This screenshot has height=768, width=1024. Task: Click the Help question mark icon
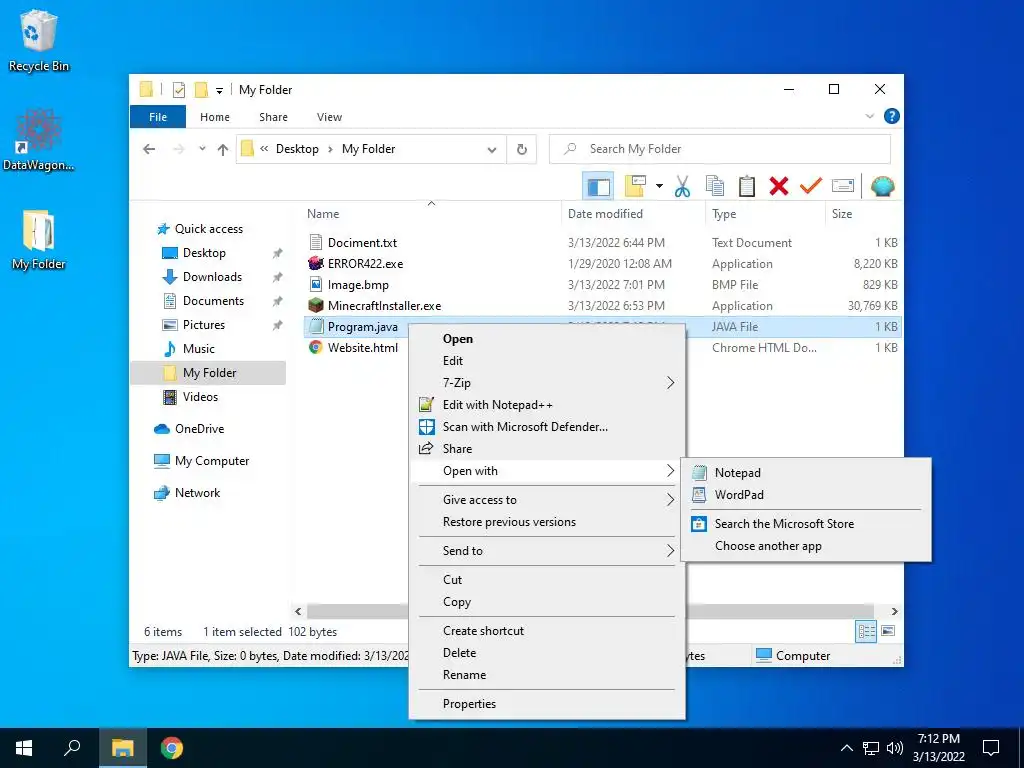point(891,116)
